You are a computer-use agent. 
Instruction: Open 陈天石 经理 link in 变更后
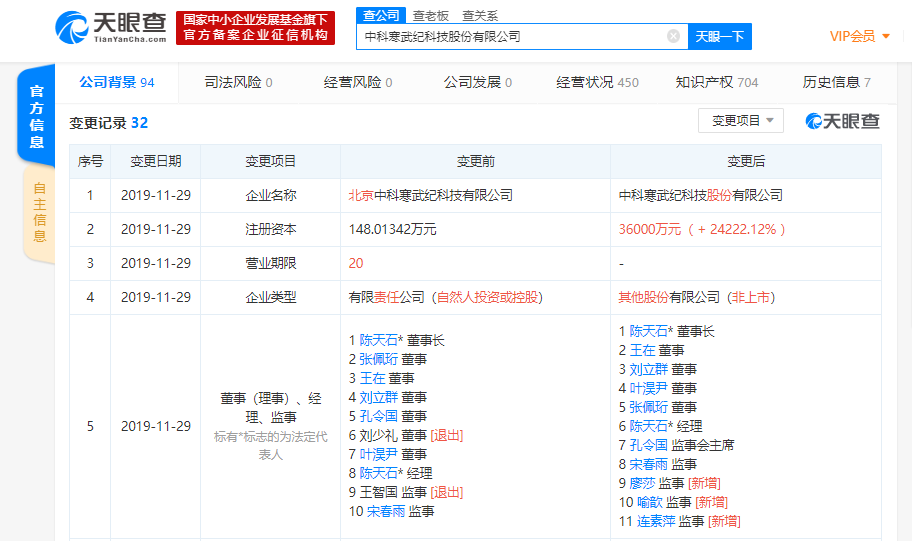pos(649,426)
